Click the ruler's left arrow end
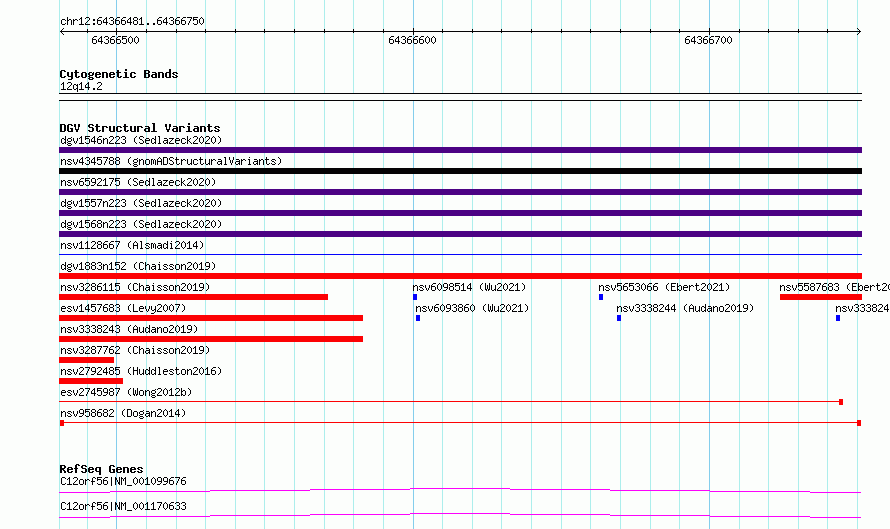The width and height of the screenshot is (890, 529). pyautogui.click(x=62, y=32)
